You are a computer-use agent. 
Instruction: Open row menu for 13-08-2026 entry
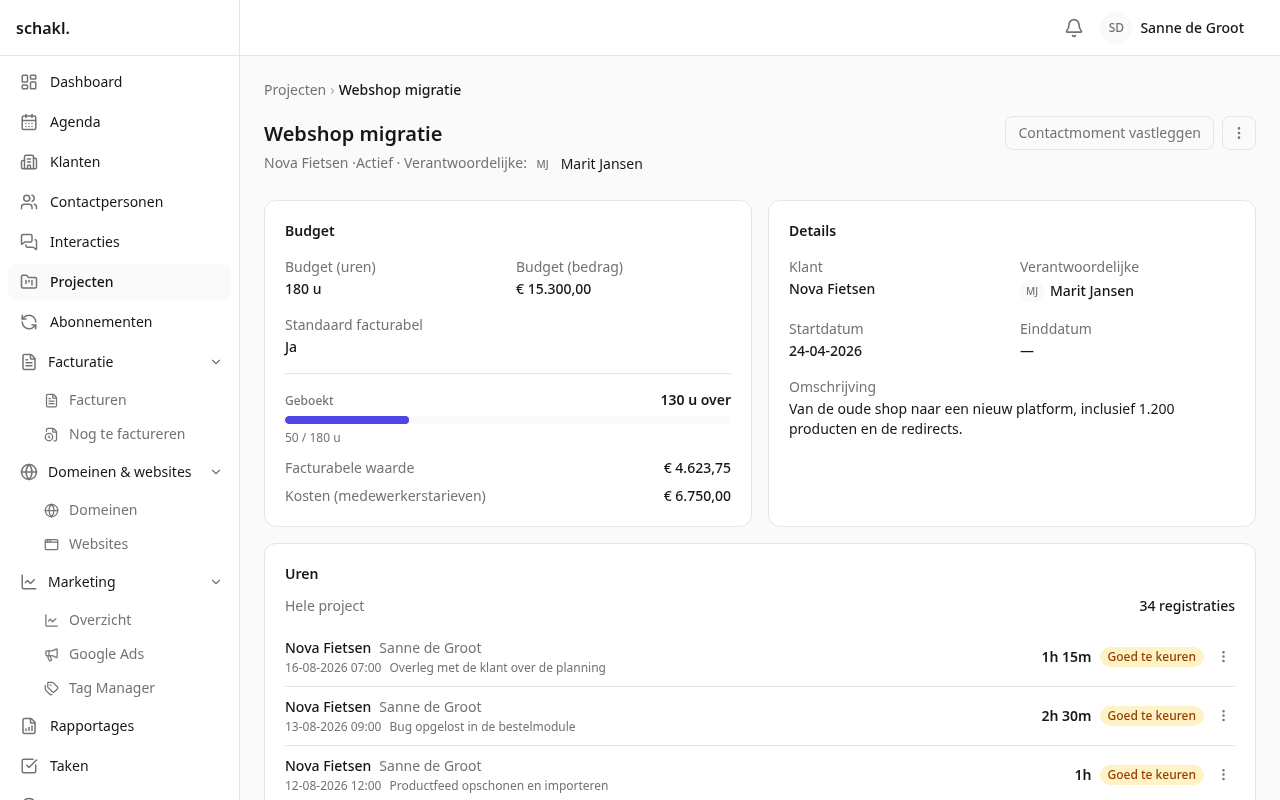pos(1223,716)
